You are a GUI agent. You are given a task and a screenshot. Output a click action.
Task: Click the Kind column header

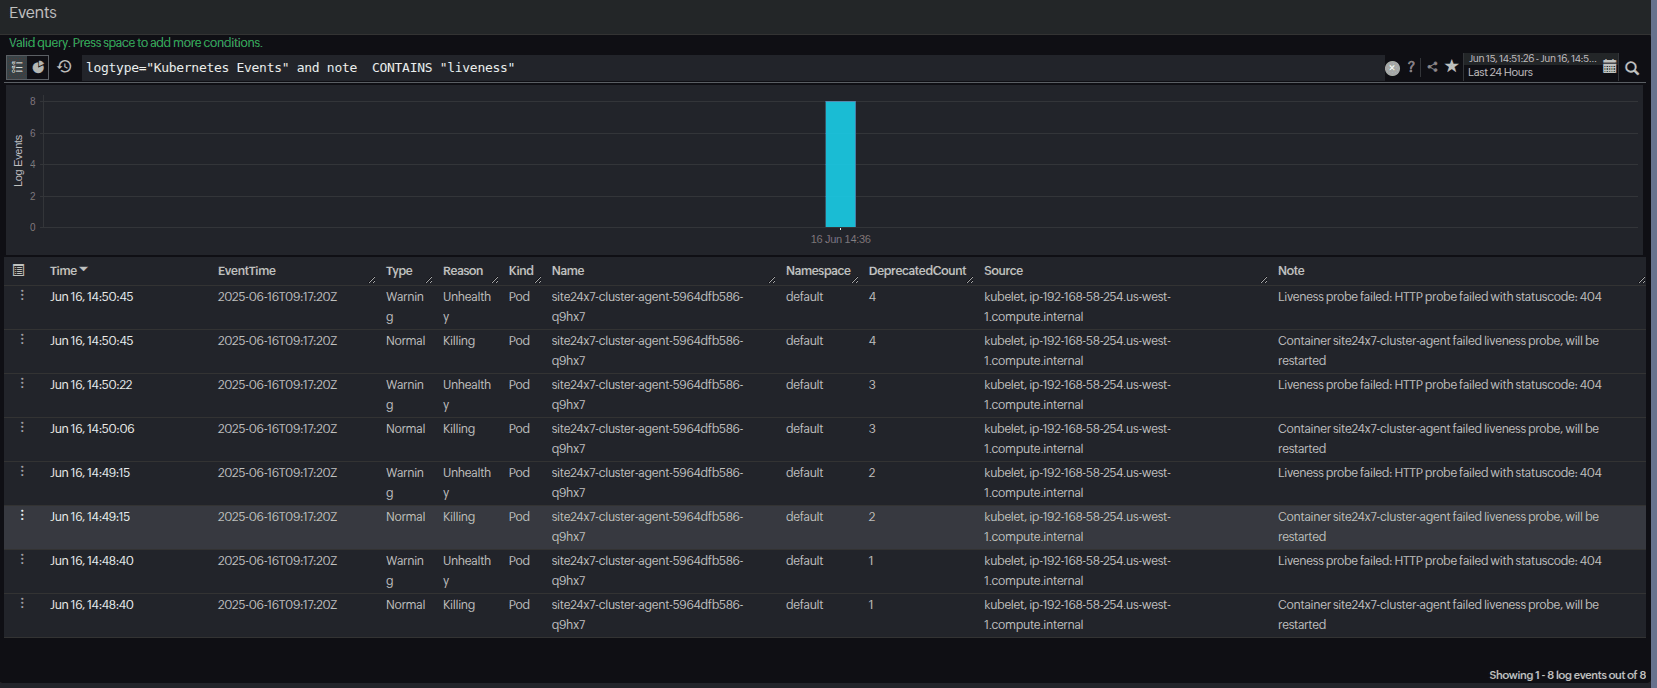(521, 271)
